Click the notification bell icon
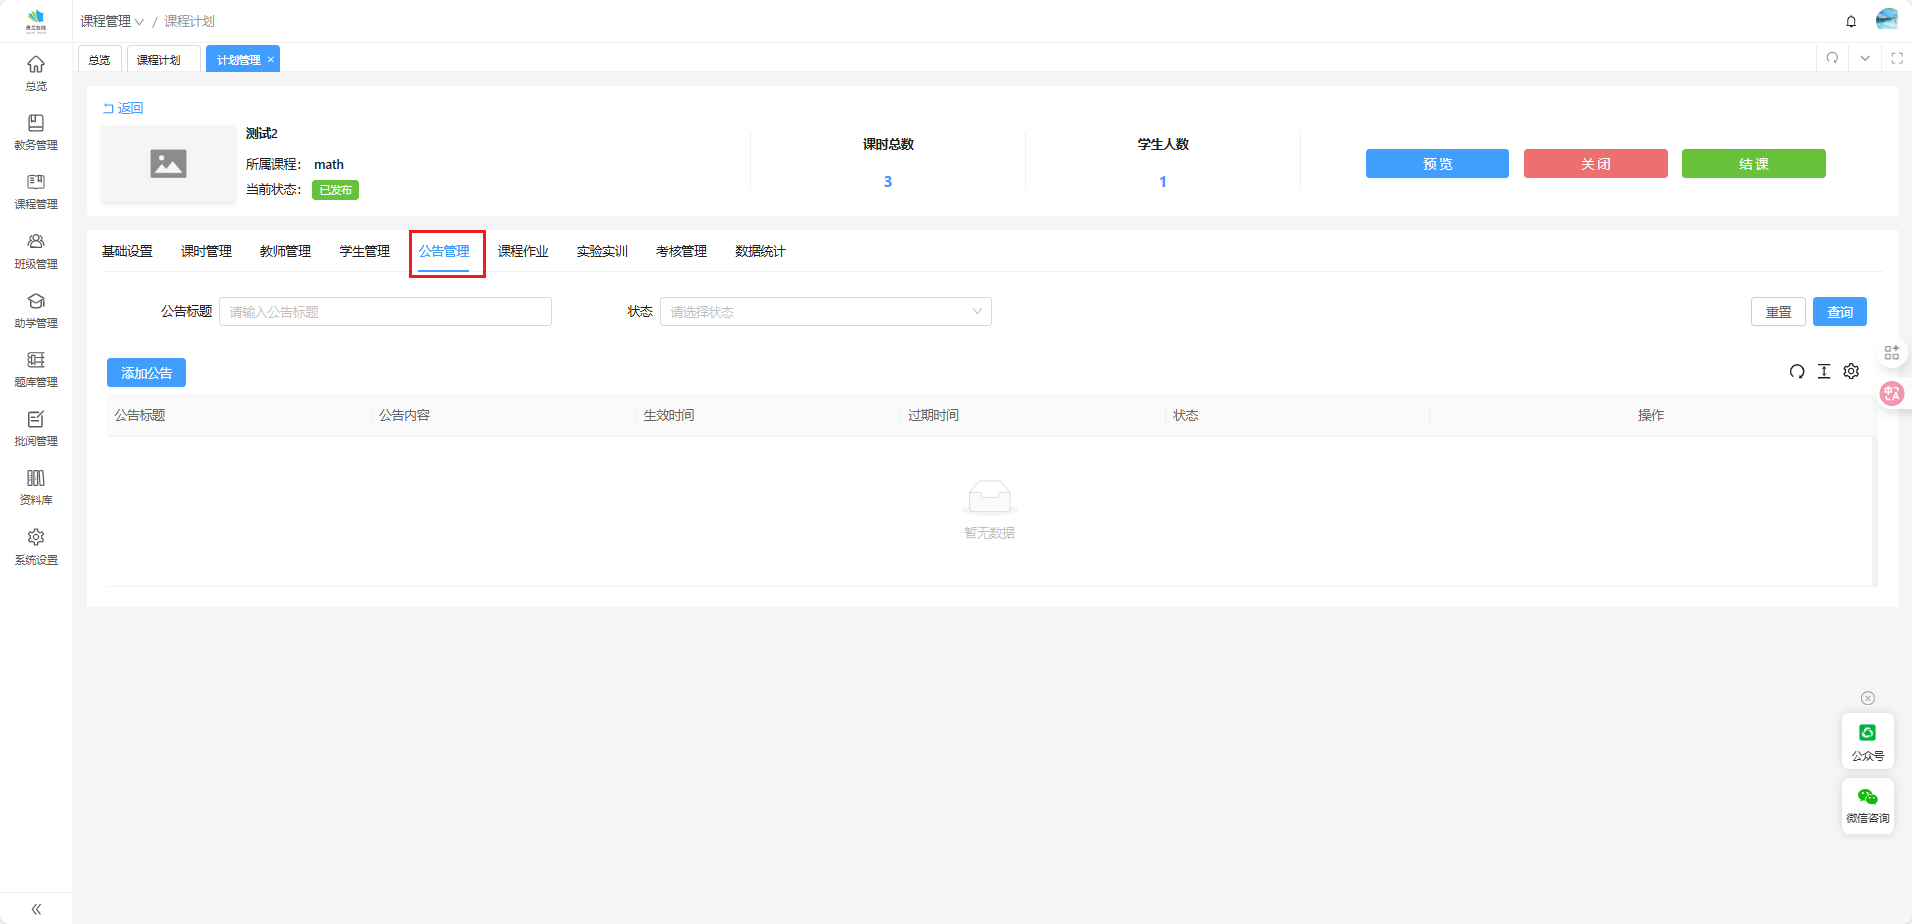 pos(1851,21)
